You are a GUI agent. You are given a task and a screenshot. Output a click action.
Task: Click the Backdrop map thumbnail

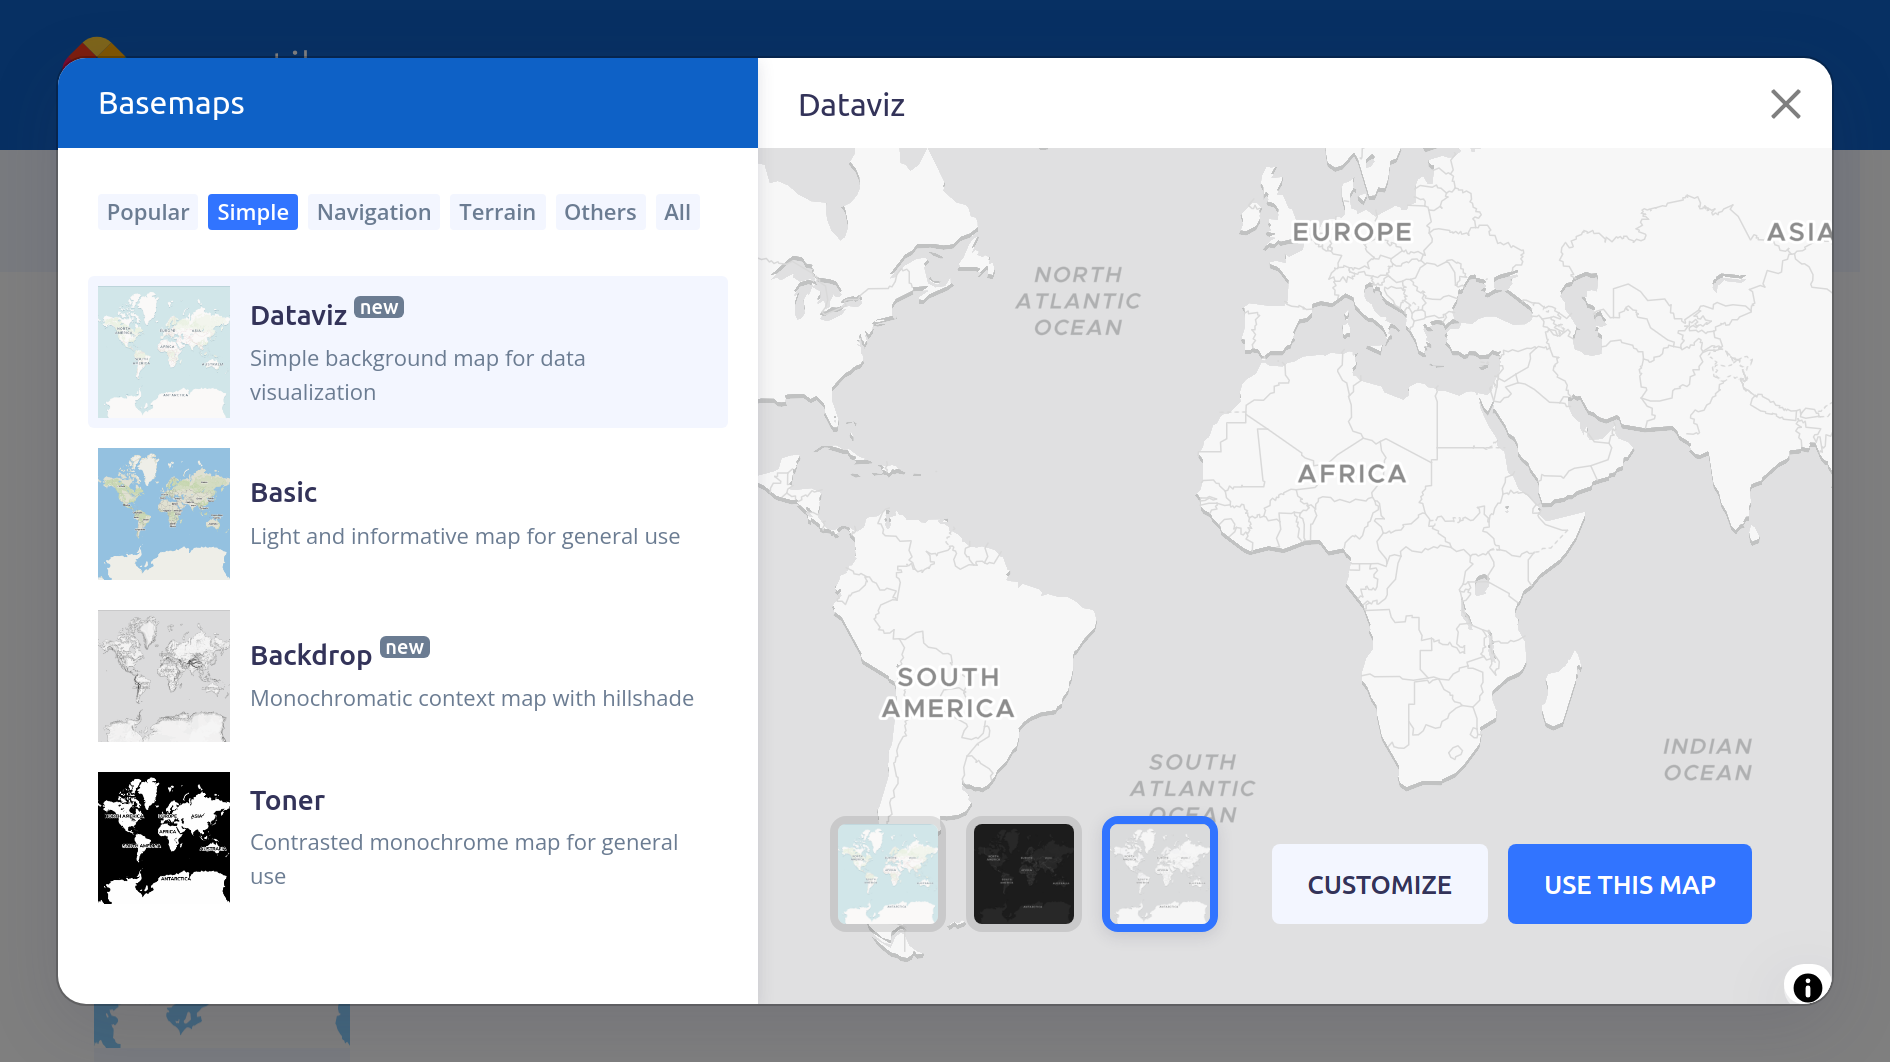click(x=164, y=676)
